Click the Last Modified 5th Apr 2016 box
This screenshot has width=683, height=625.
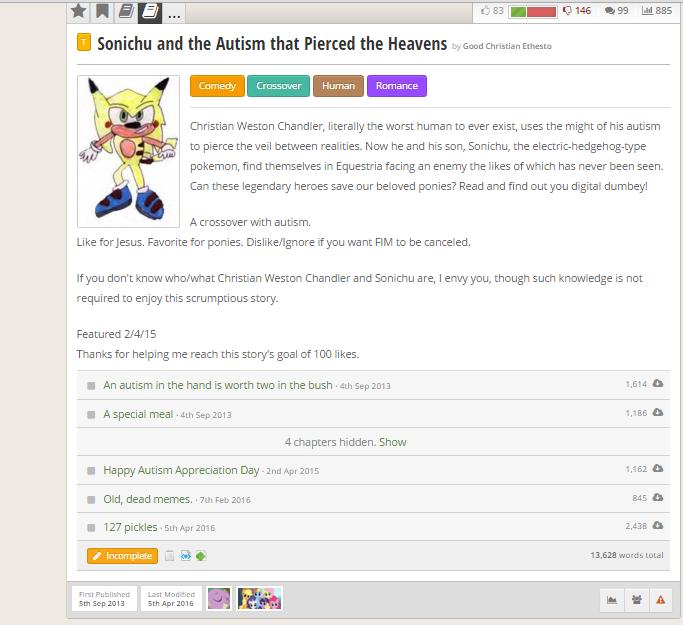pyautogui.click(x=171, y=599)
